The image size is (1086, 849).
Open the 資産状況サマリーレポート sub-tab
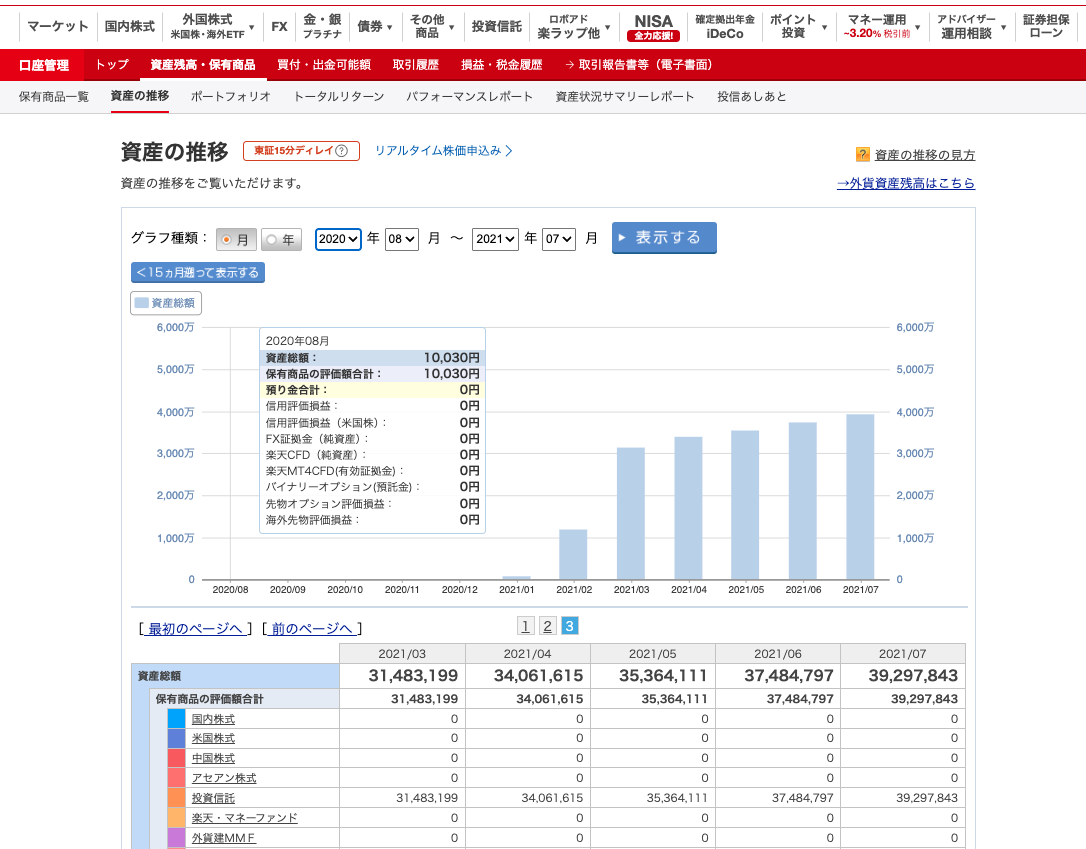pyautogui.click(x=625, y=96)
